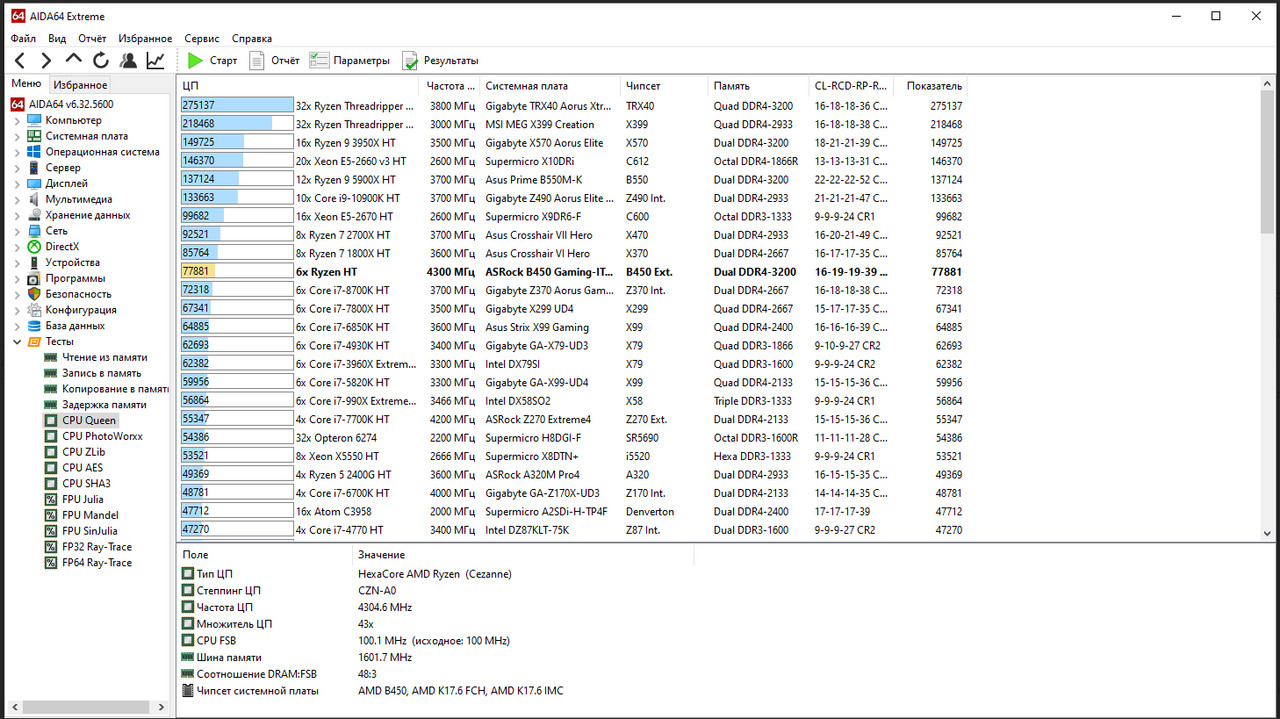The image size is (1280, 719).
Task: Select Задержка памяти test icon
Action: [52, 405]
